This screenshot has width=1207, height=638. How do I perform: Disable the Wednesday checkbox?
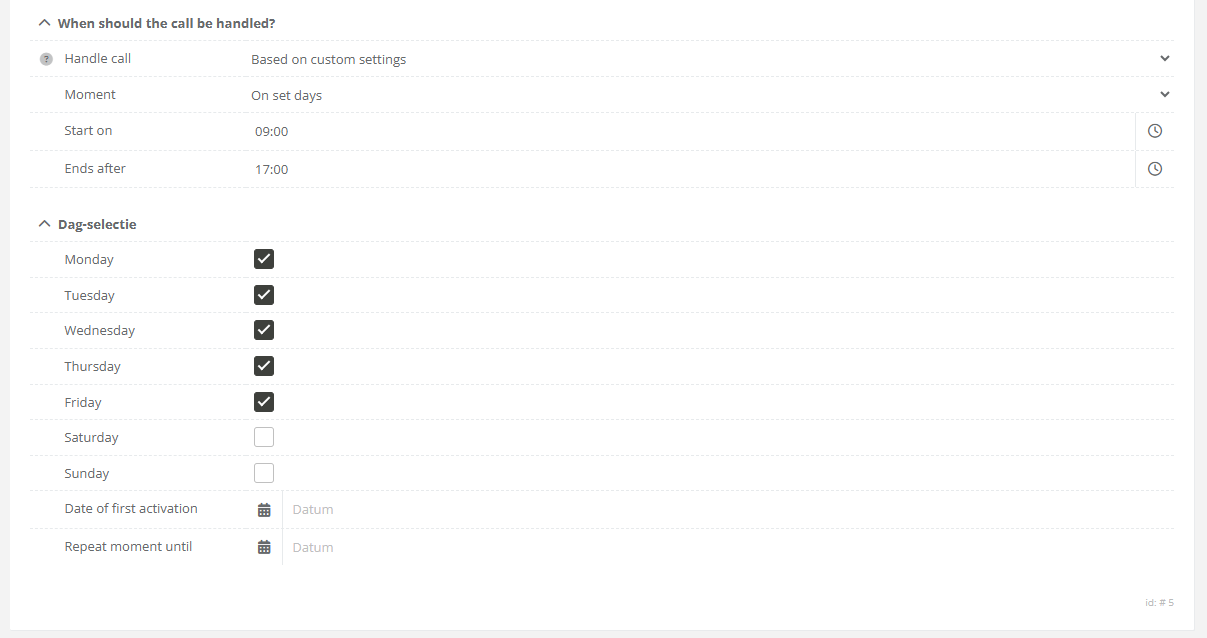[x=264, y=330]
